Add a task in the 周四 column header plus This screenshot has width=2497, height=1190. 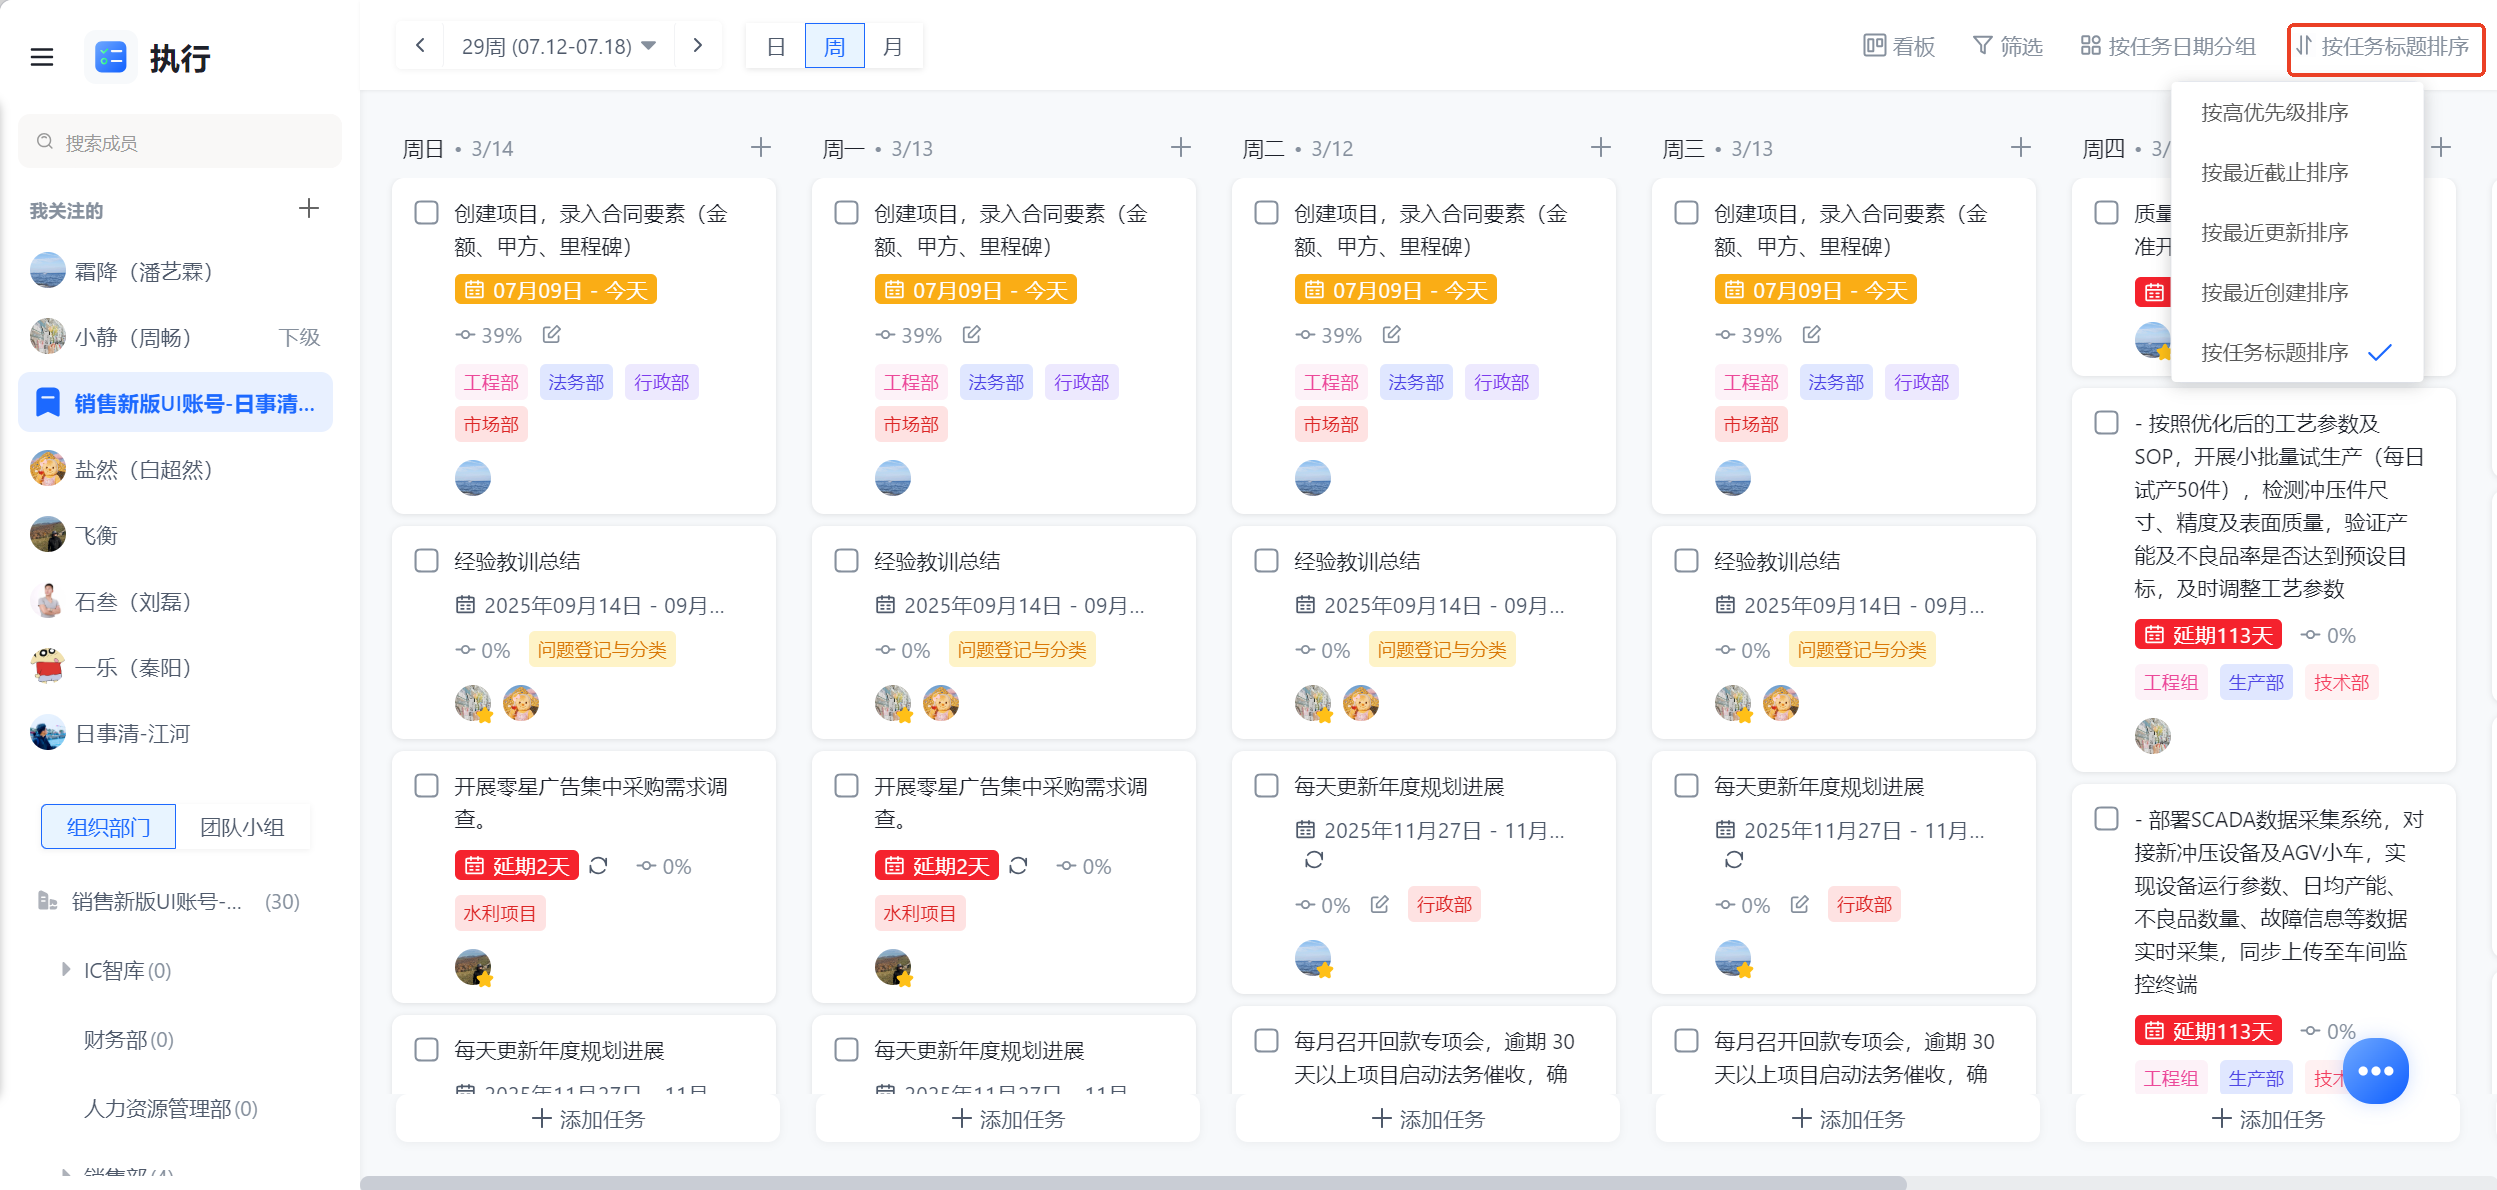[x=2441, y=148]
